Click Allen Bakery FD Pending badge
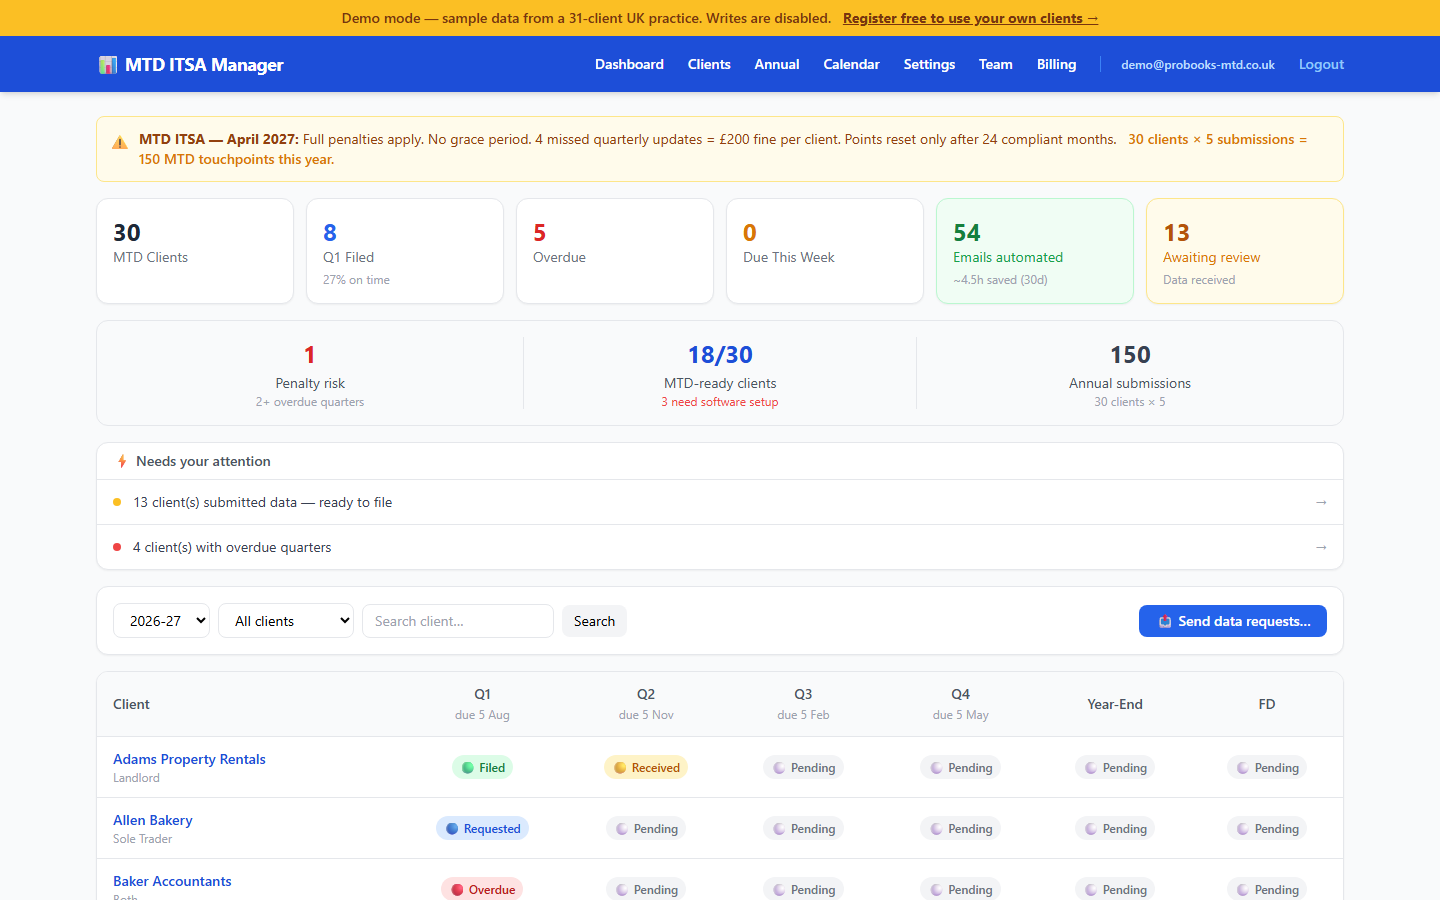 click(1267, 829)
